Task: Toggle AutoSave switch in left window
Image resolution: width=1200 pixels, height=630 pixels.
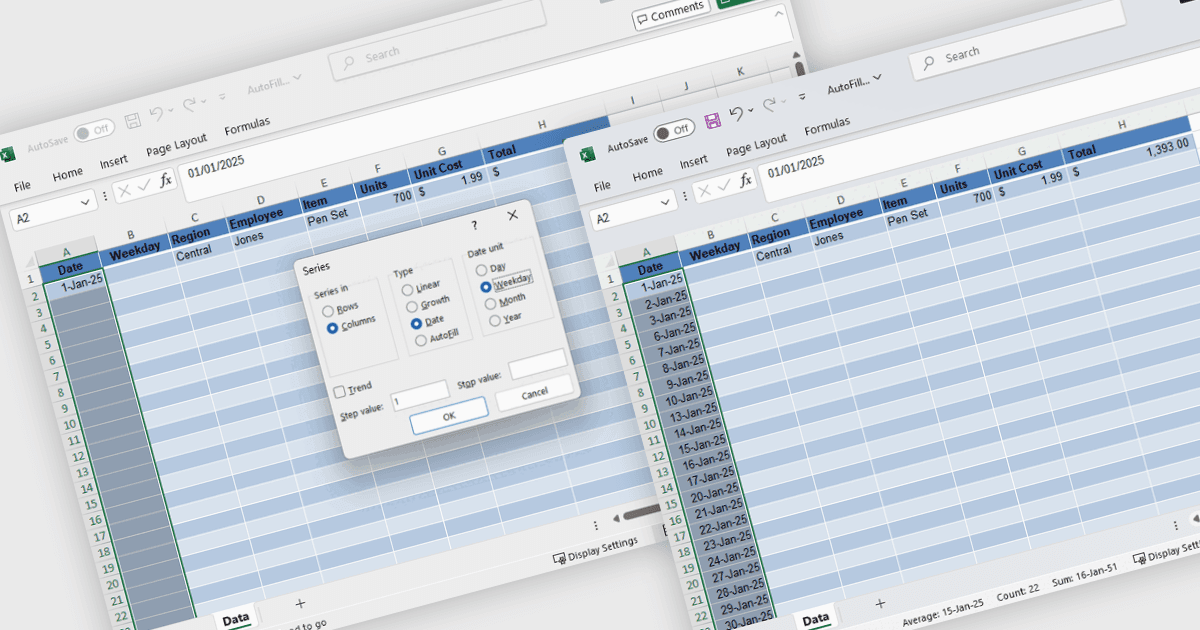Action: pyautogui.click(x=94, y=131)
